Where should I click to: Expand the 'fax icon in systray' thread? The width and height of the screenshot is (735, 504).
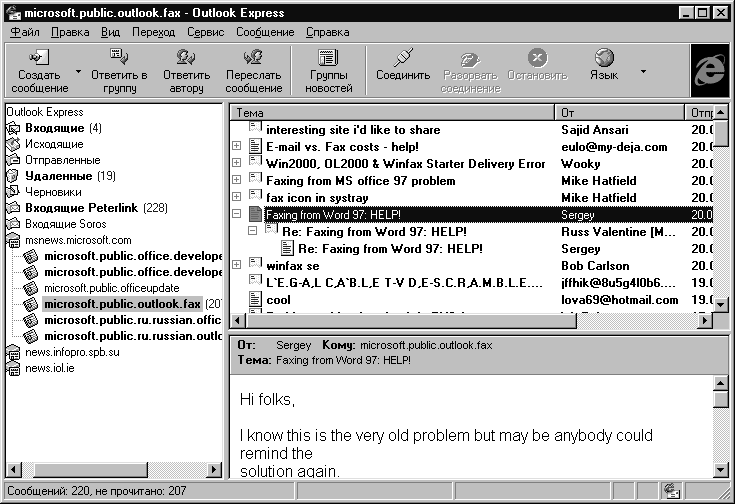tap(237, 196)
